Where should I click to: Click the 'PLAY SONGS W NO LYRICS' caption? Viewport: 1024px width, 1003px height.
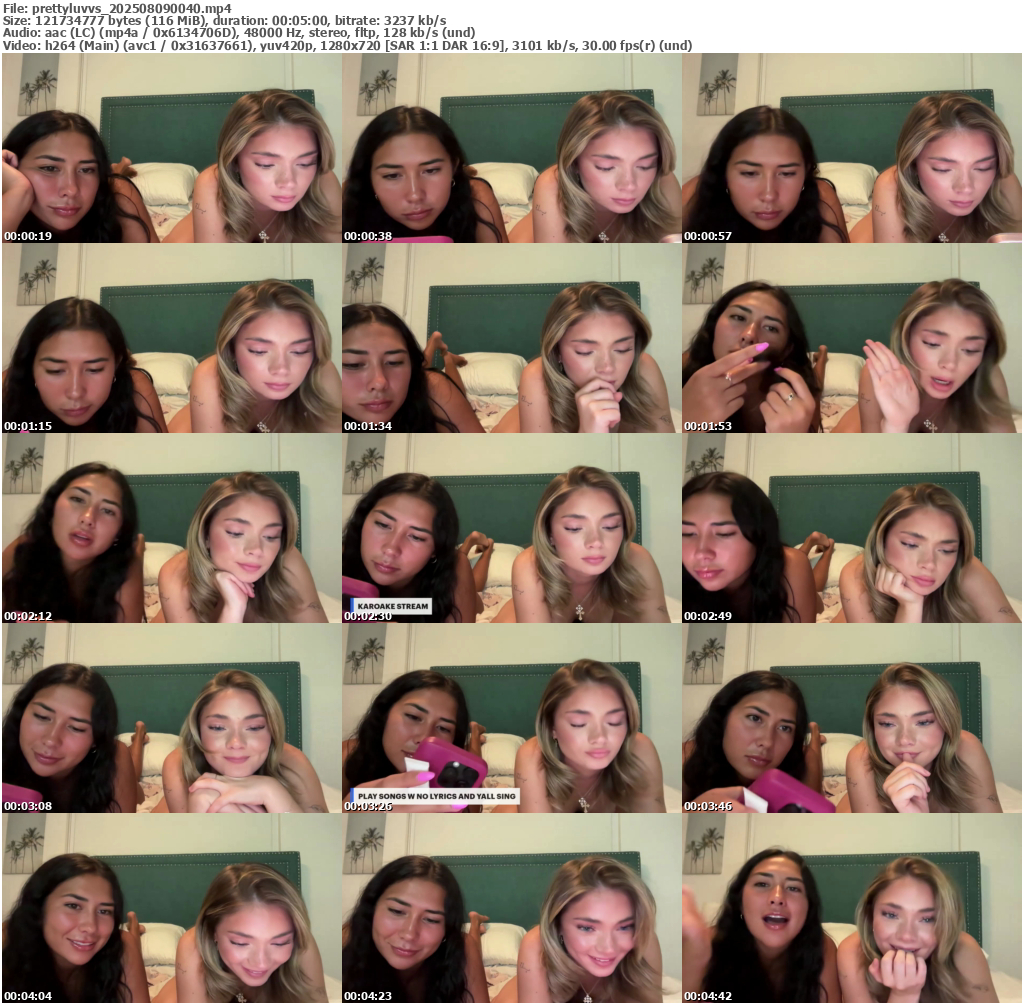436,796
